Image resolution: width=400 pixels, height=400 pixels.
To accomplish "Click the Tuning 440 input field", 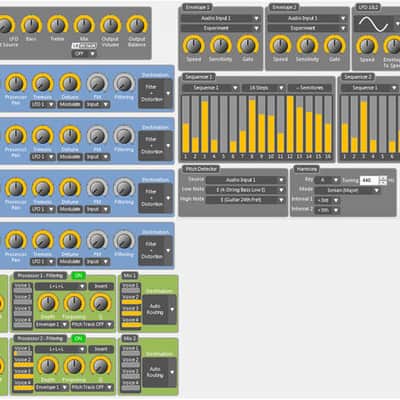I will [x=370, y=180].
